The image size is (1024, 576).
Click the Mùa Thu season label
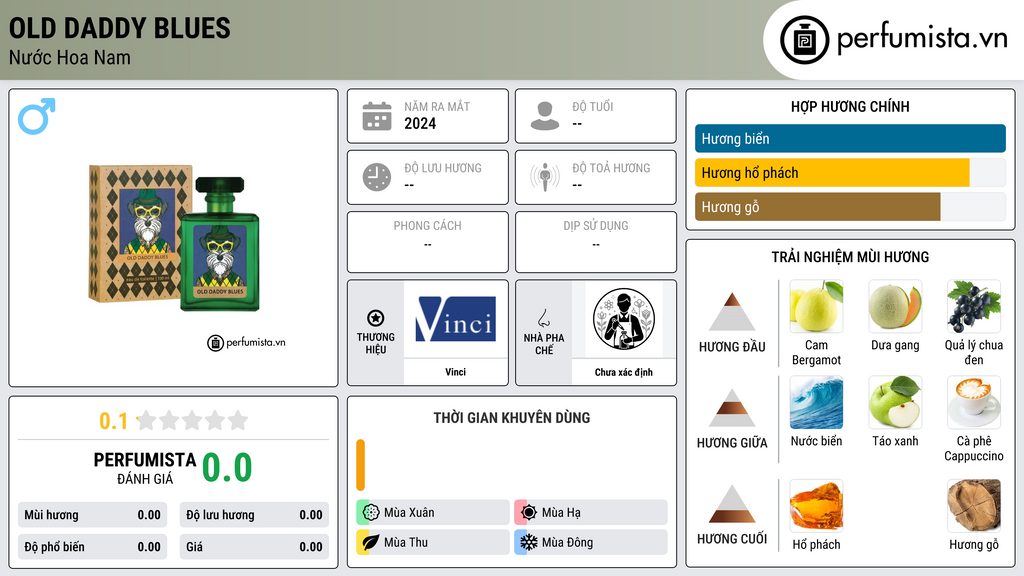coord(406,542)
